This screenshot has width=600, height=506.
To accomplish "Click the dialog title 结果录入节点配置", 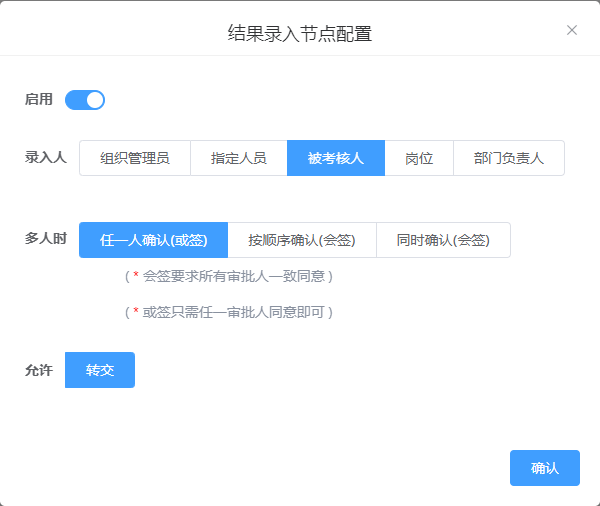I will (x=300, y=33).
